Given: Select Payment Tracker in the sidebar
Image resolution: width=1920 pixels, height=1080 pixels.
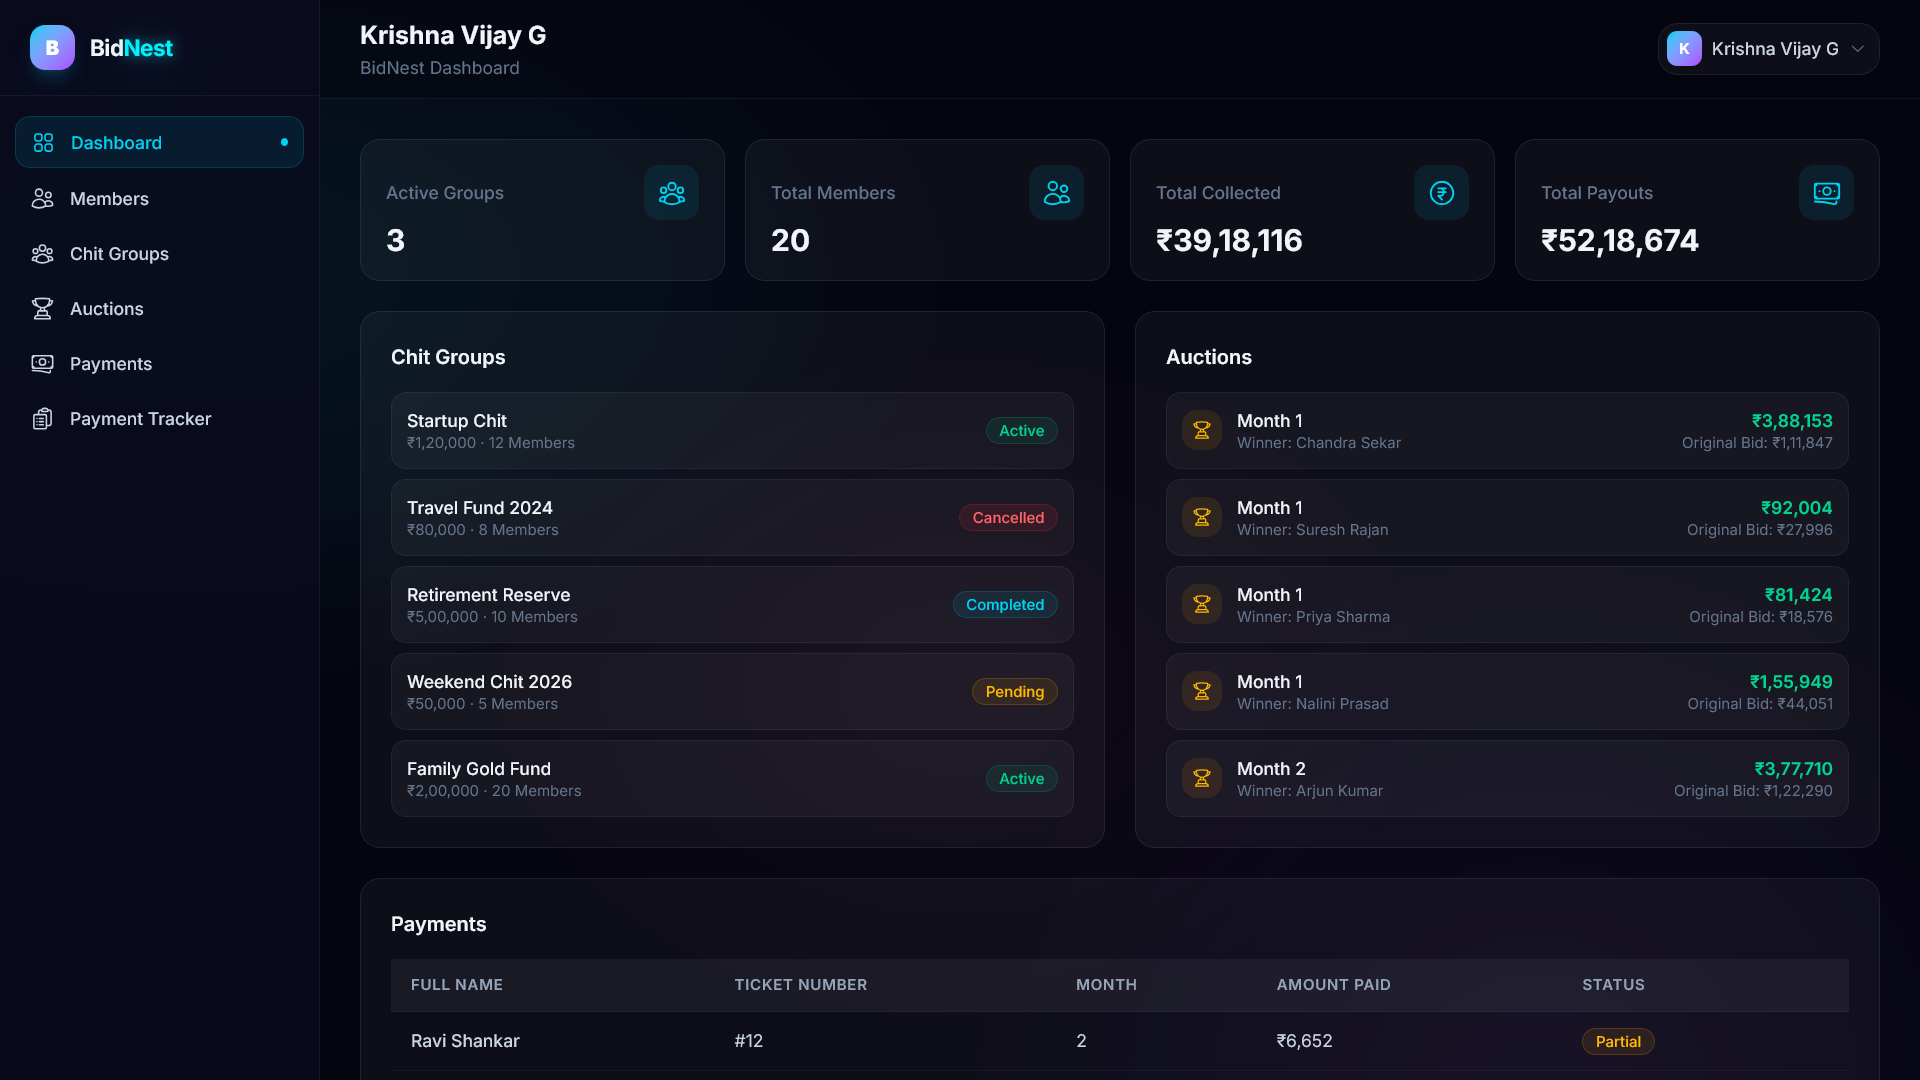Looking at the screenshot, I should (159, 419).
